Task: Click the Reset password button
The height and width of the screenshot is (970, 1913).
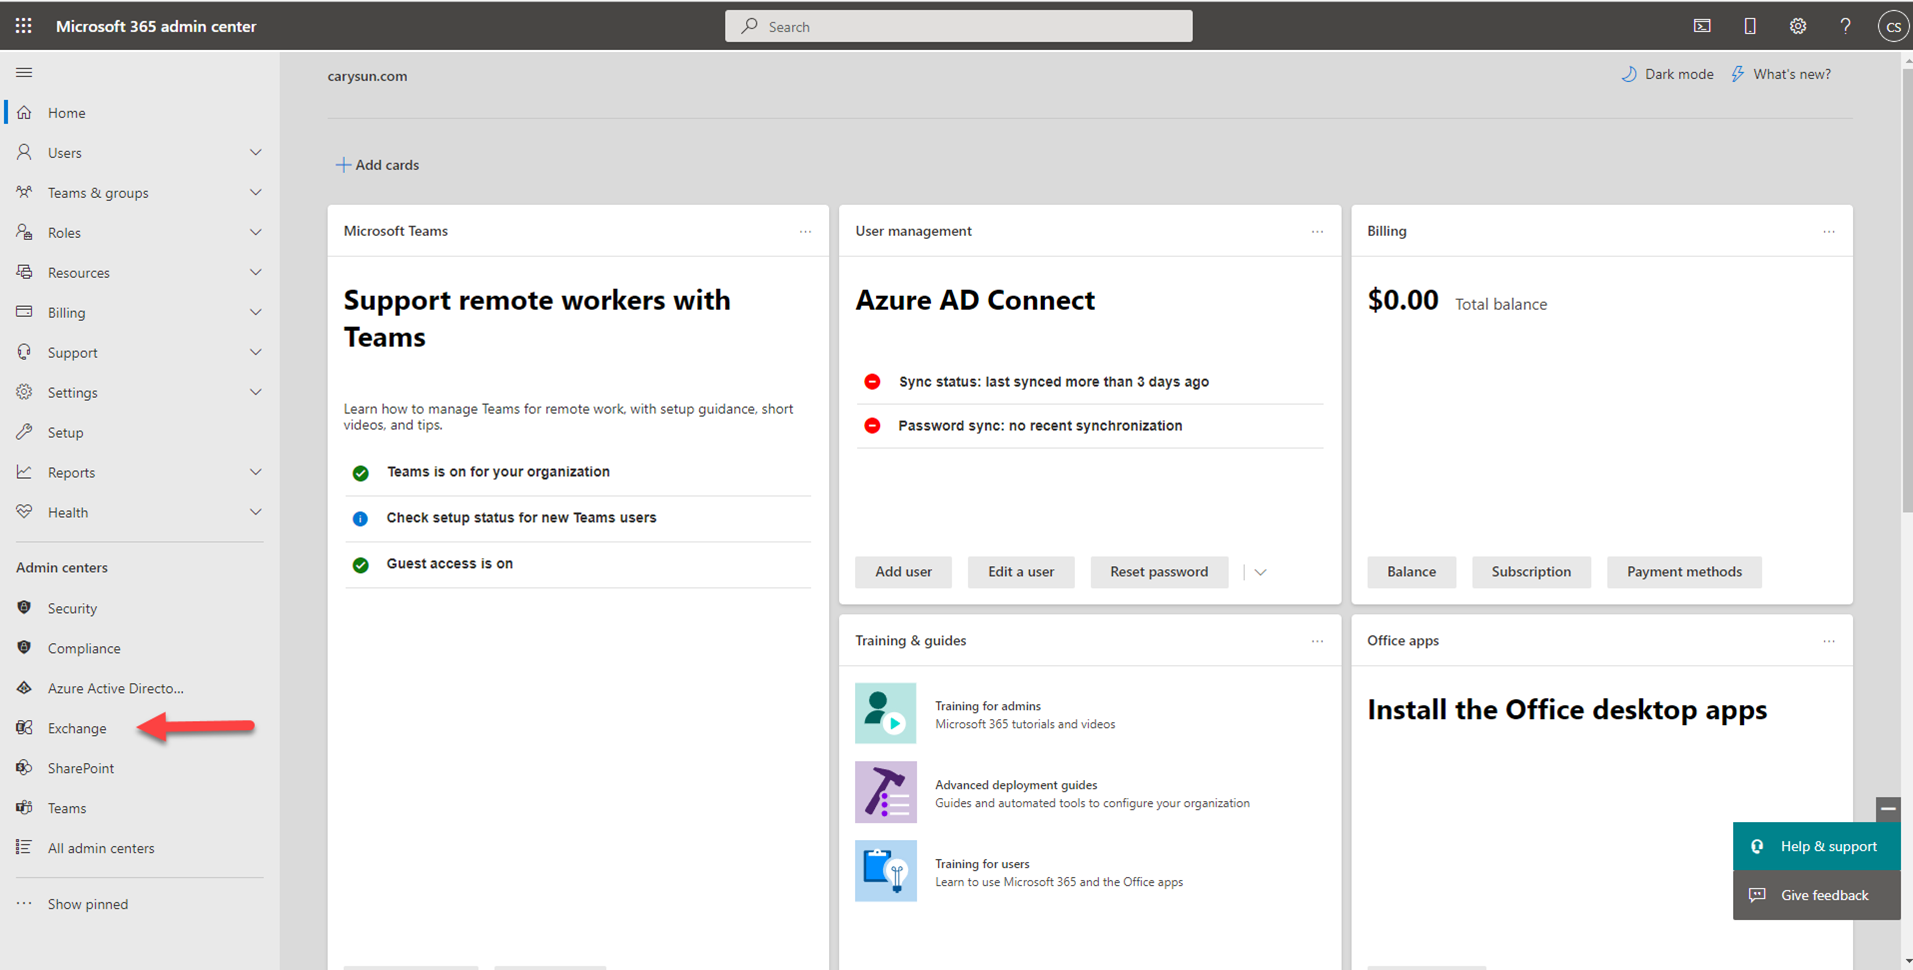Action: tap(1159, 572)
